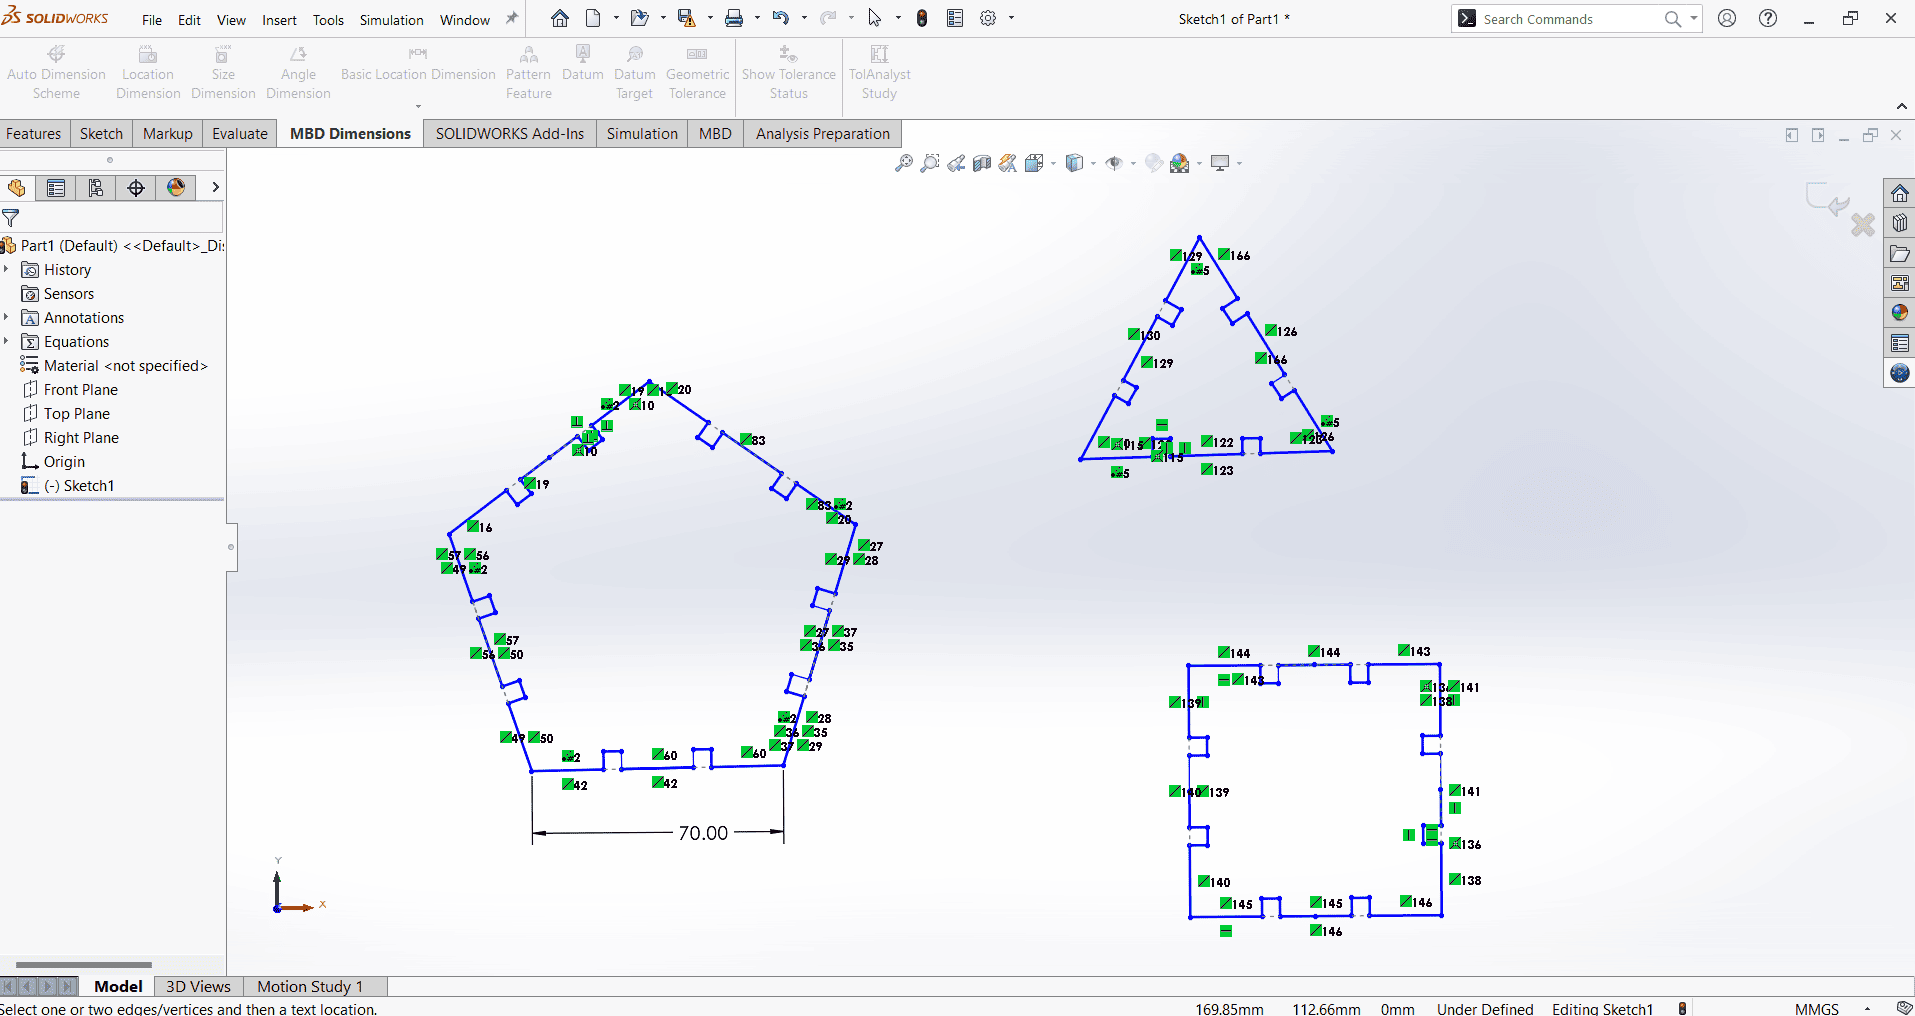Click Dynamic Annotation Views icon

1007,163
